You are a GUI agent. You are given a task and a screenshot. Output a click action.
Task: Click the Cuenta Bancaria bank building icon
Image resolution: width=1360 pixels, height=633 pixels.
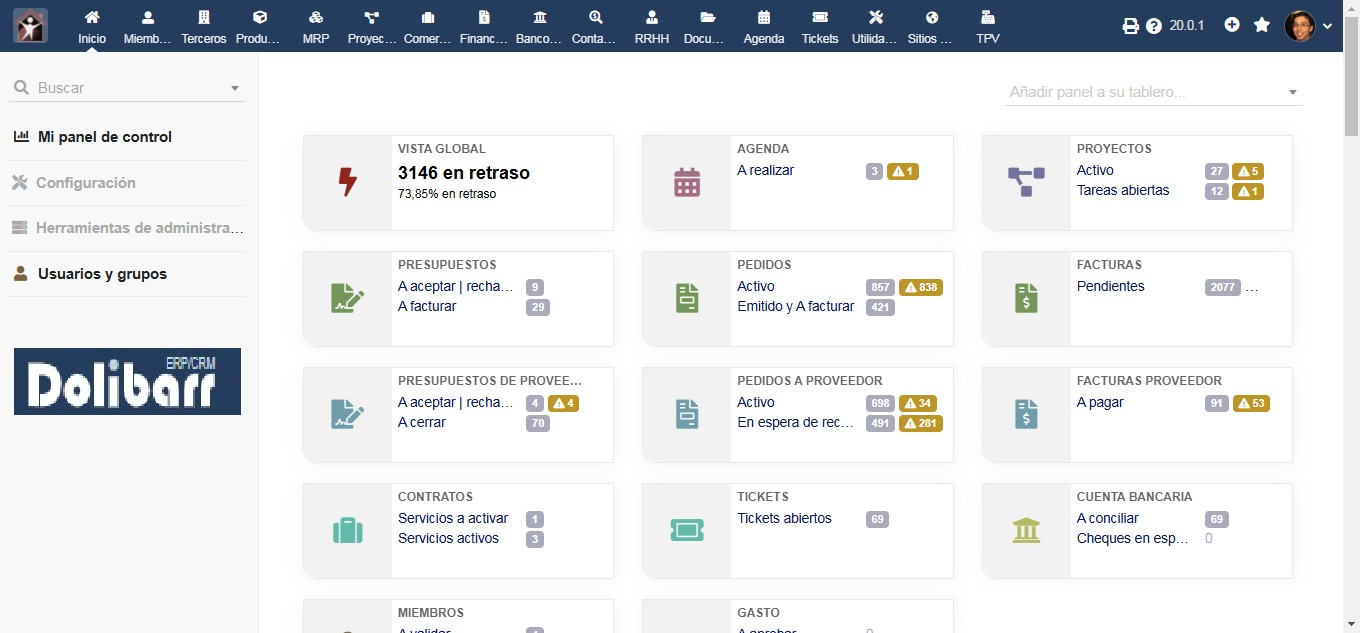[1026, 530]
